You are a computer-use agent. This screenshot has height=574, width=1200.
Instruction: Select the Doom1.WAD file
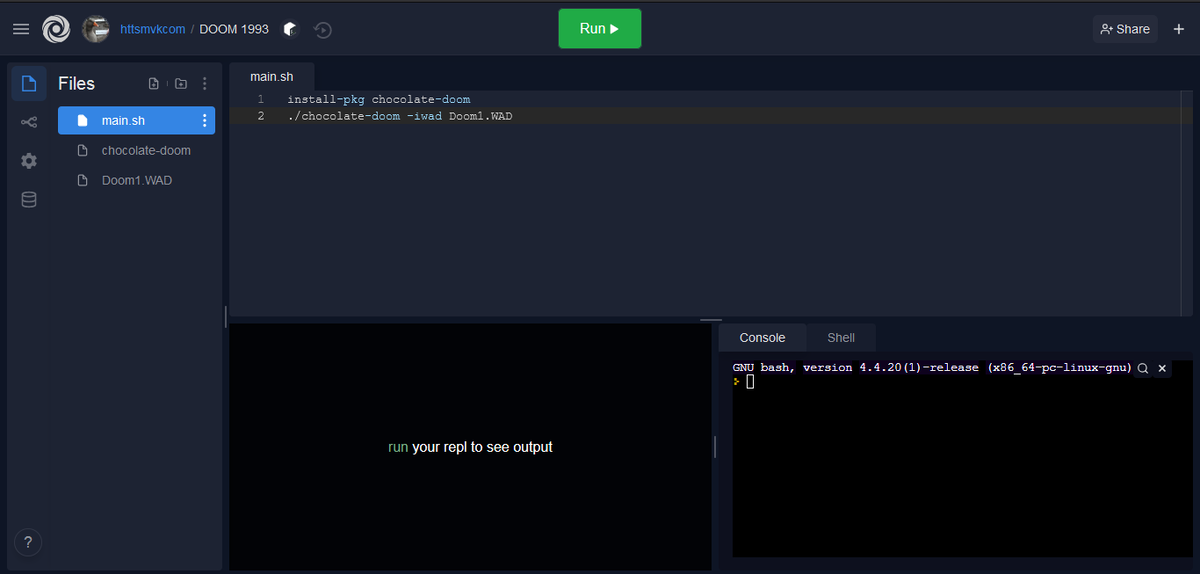[136, 180]
